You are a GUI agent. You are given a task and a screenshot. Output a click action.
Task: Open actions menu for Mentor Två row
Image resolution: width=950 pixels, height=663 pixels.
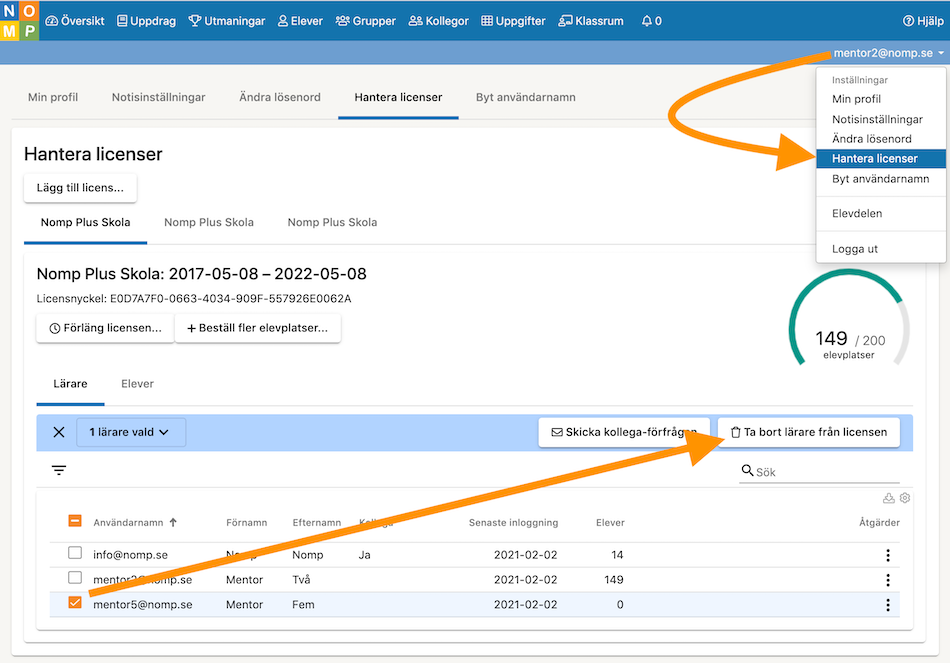point(888,580)
